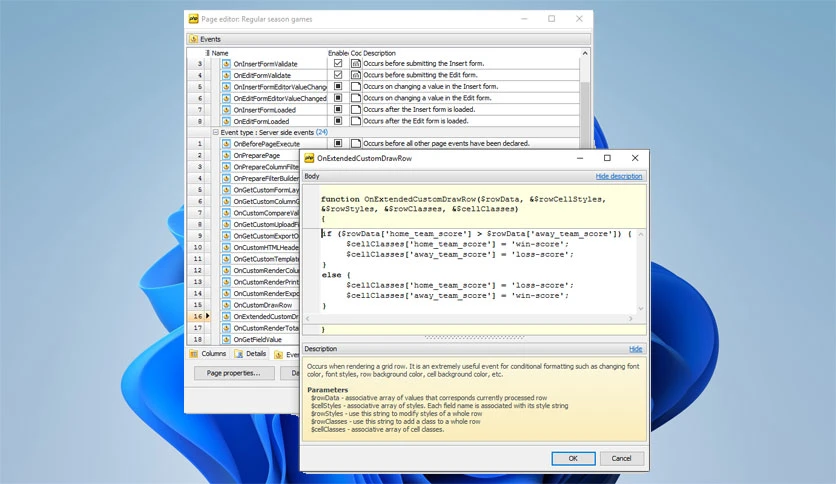Click the OnCustomDrawRow event icon

(x=226, y=305)
